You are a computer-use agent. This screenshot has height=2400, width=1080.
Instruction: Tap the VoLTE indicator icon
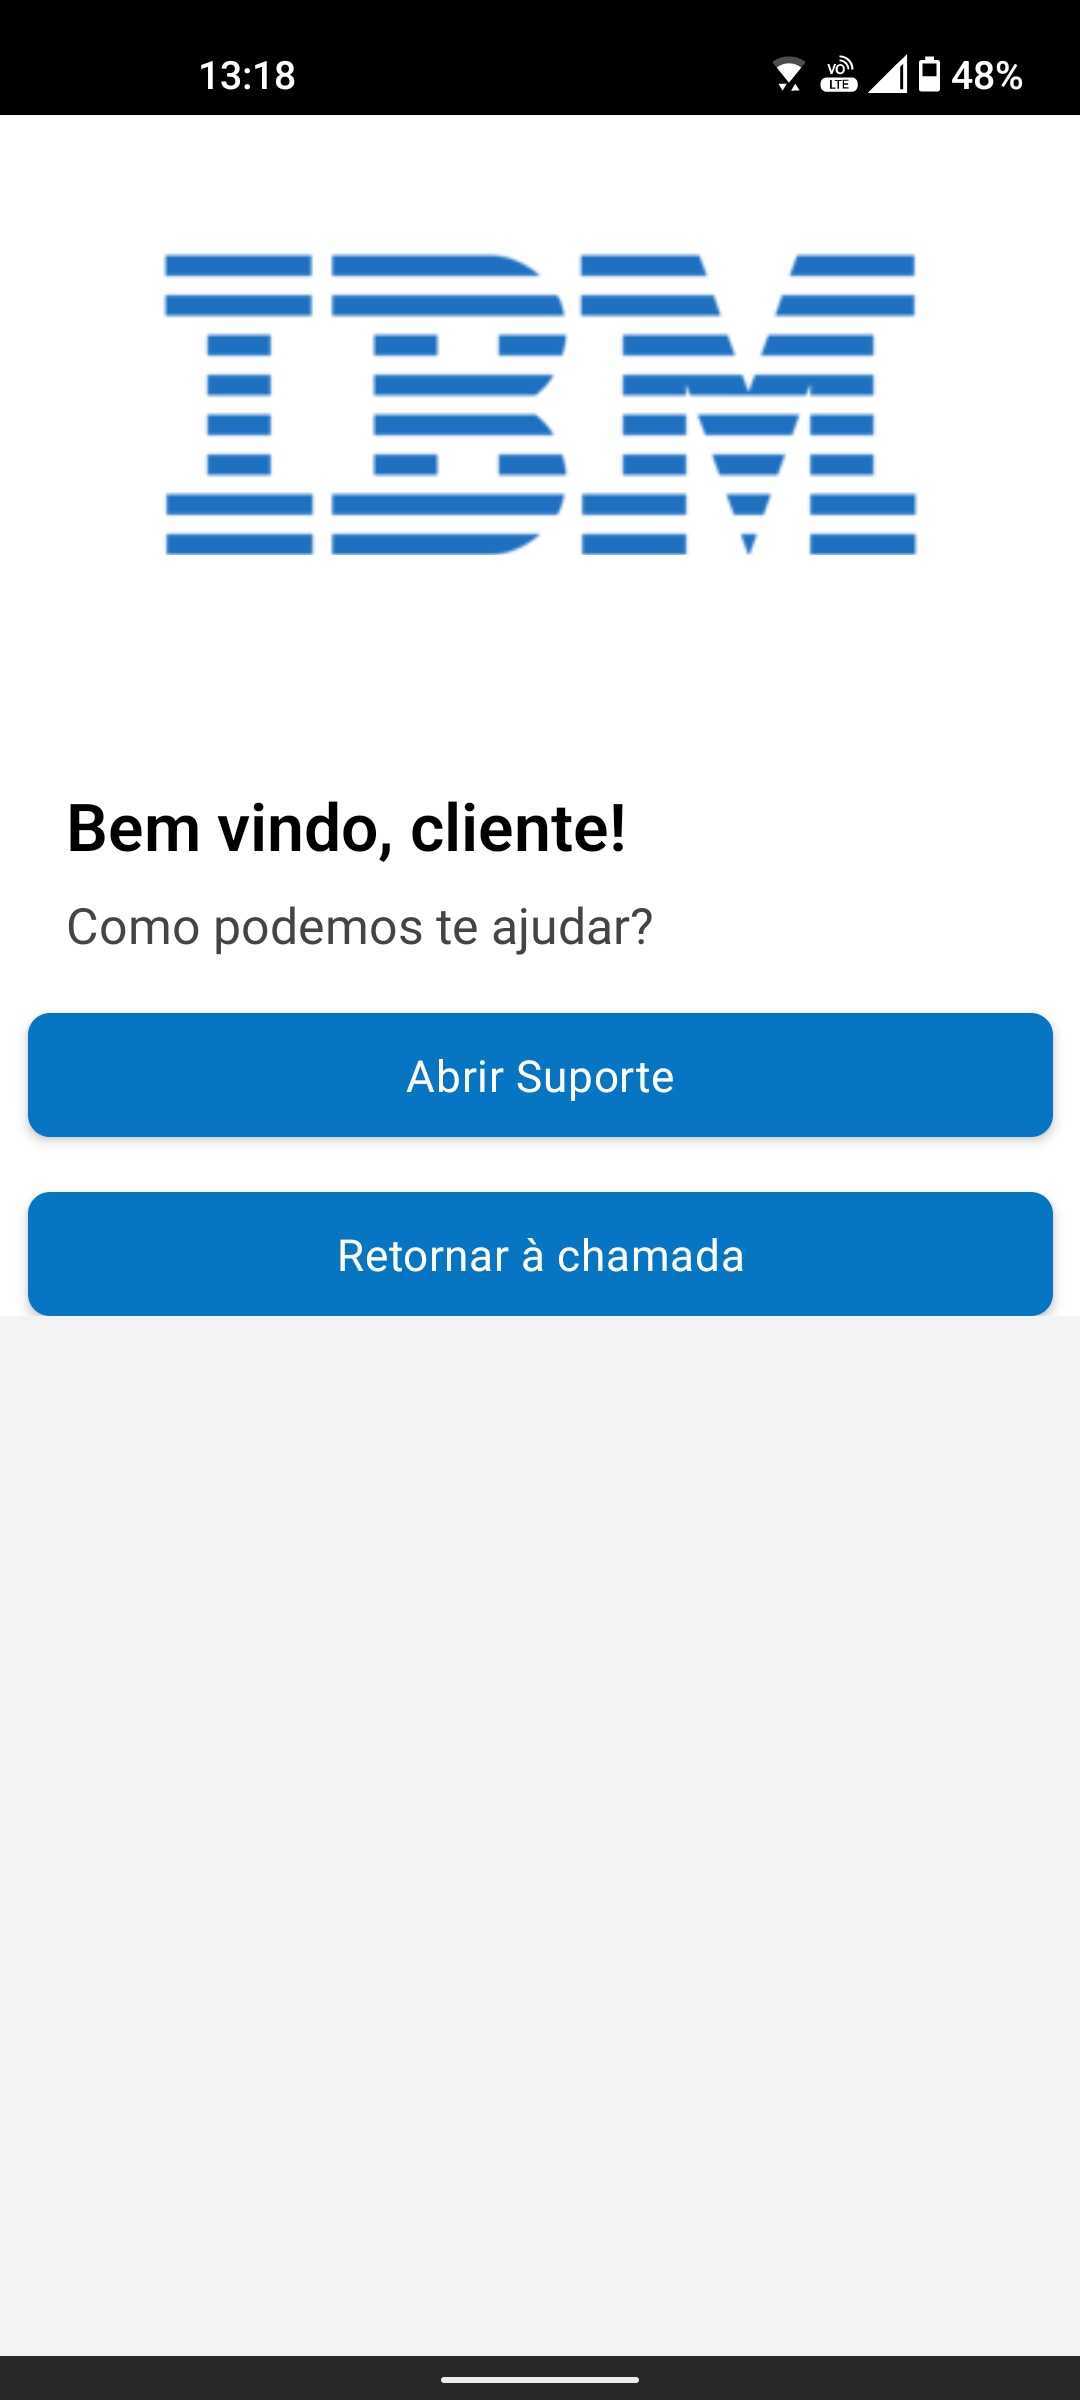(x=839, y=75)
